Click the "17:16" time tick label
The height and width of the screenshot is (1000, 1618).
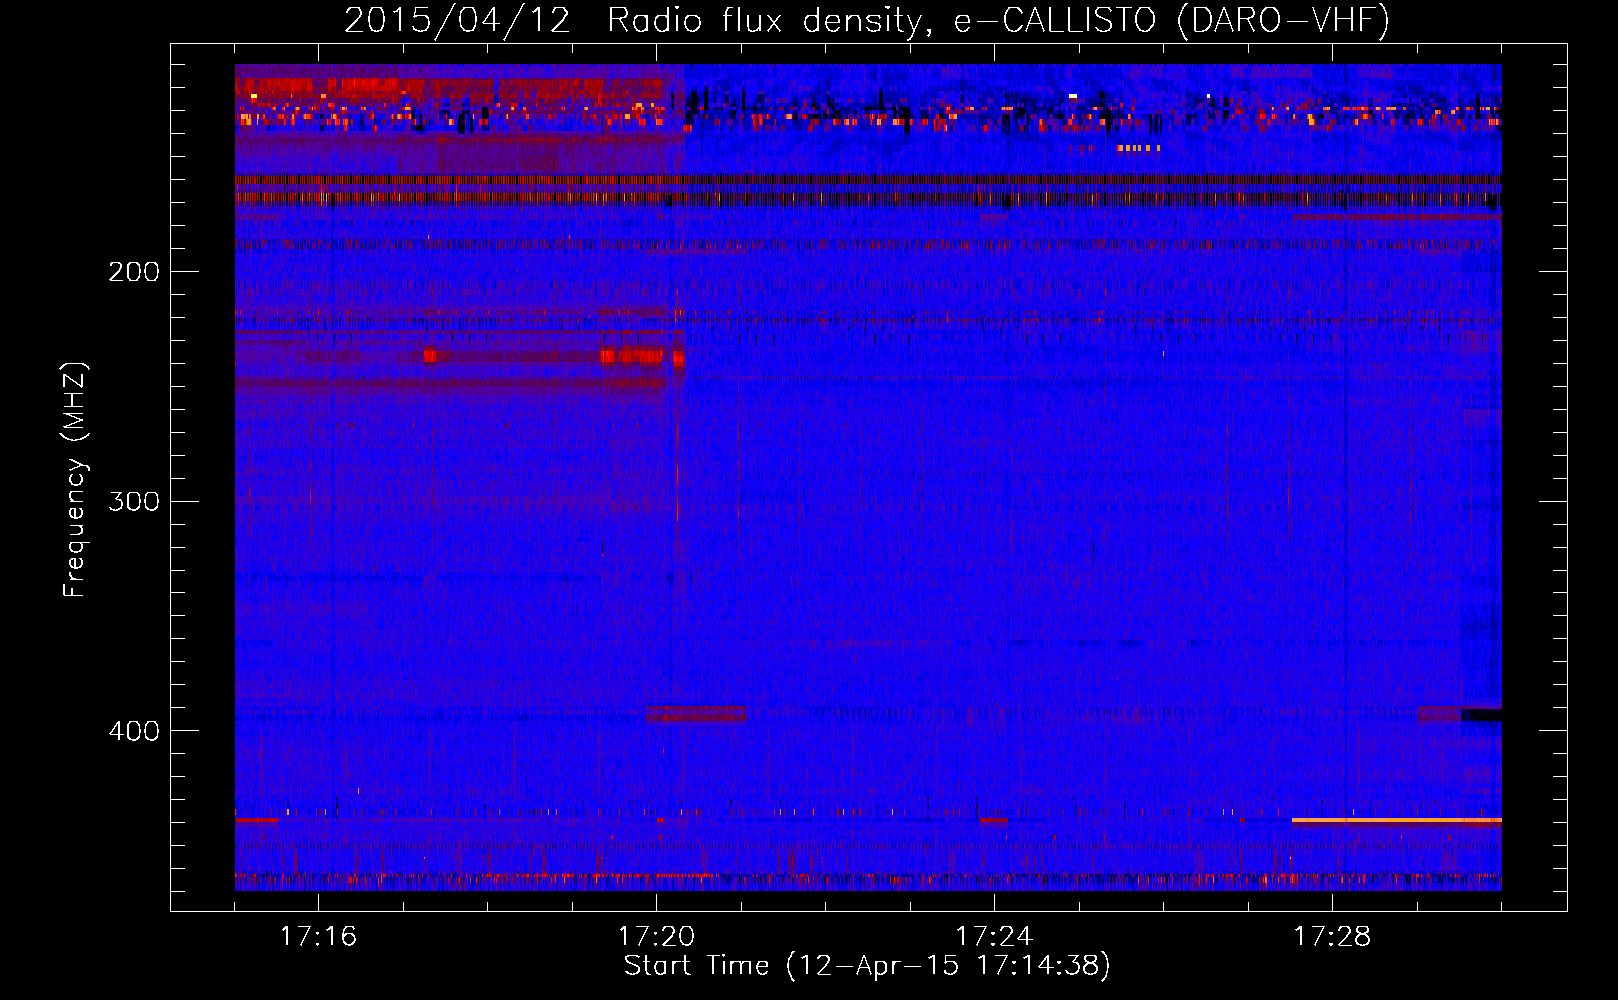click(x=318, y=936)
